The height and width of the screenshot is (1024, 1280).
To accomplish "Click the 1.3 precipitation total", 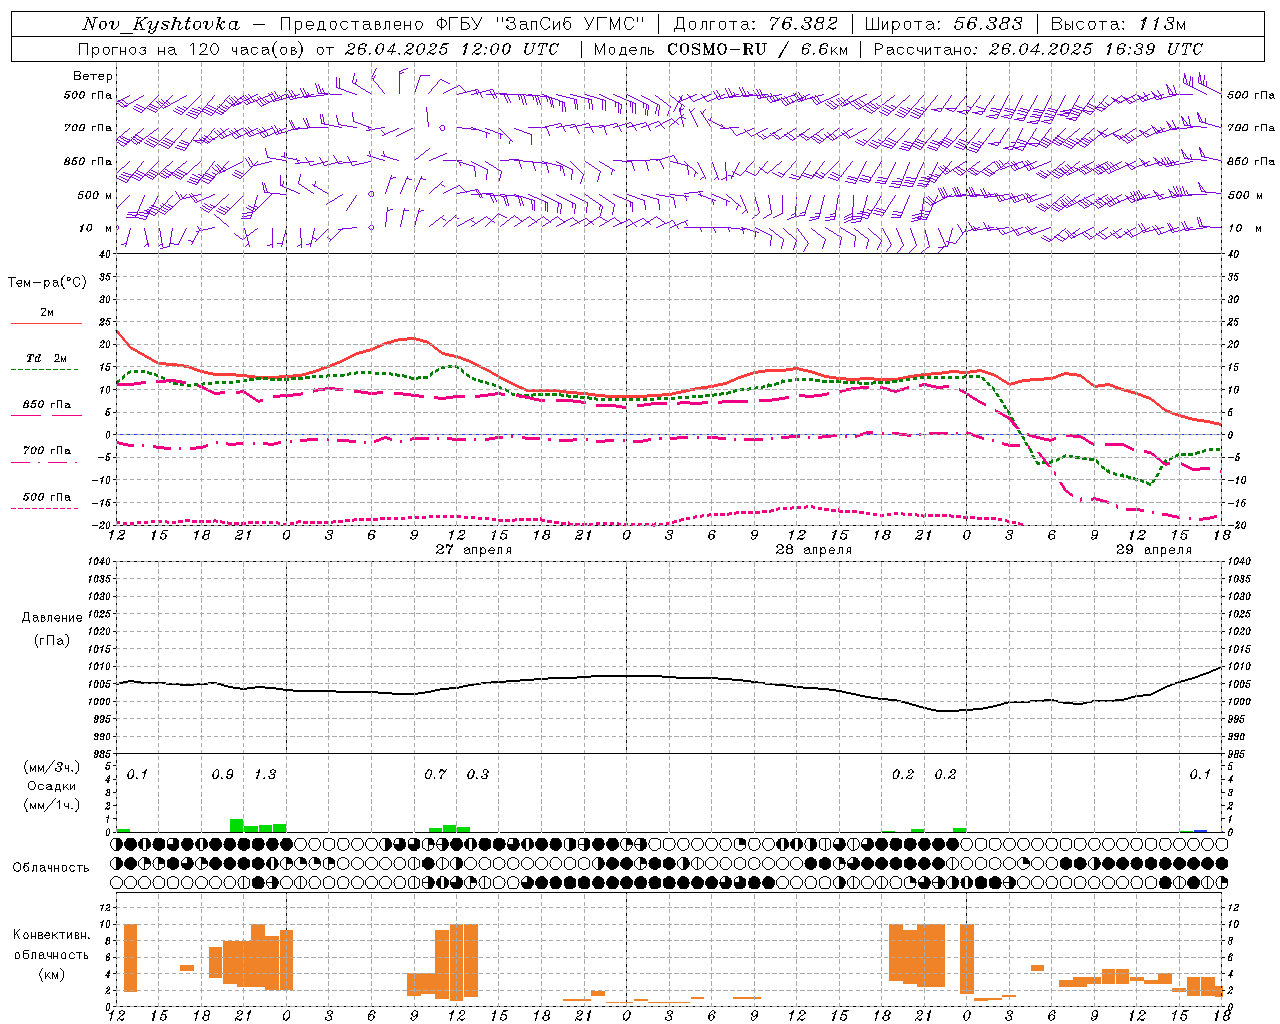I will [265, 775].
